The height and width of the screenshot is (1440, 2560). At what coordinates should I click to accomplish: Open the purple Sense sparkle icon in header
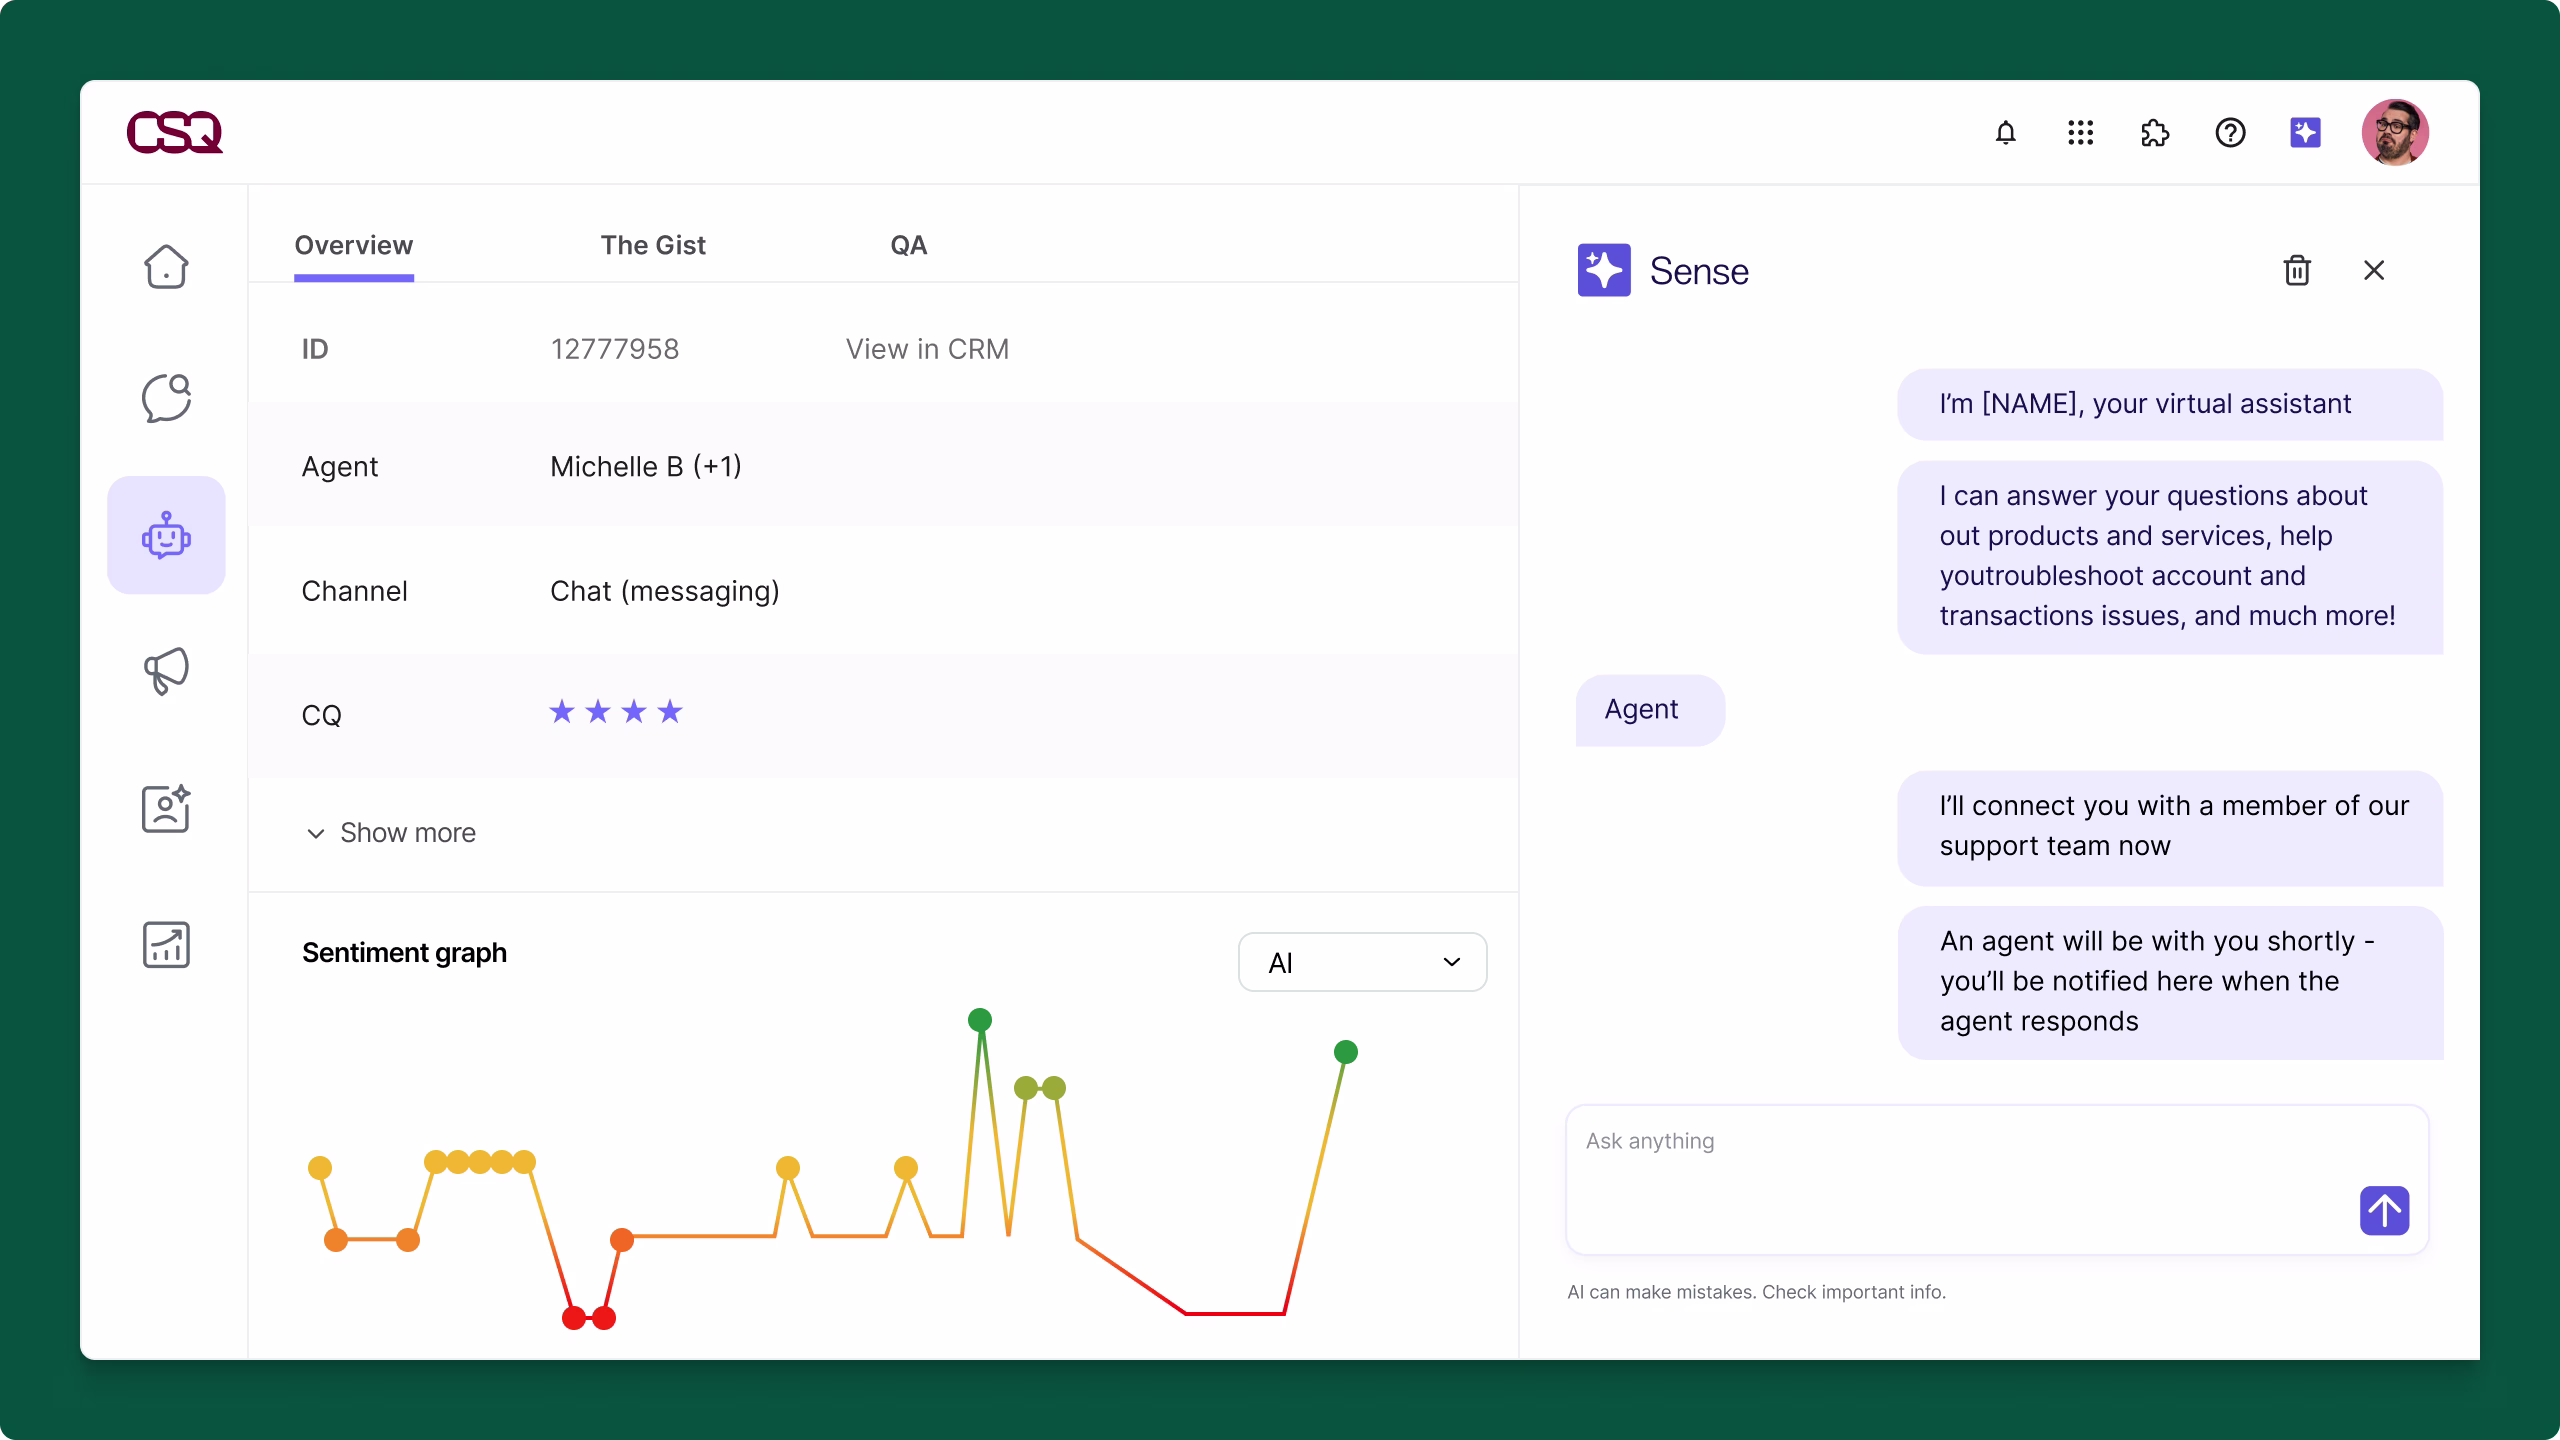point(2306,132)
